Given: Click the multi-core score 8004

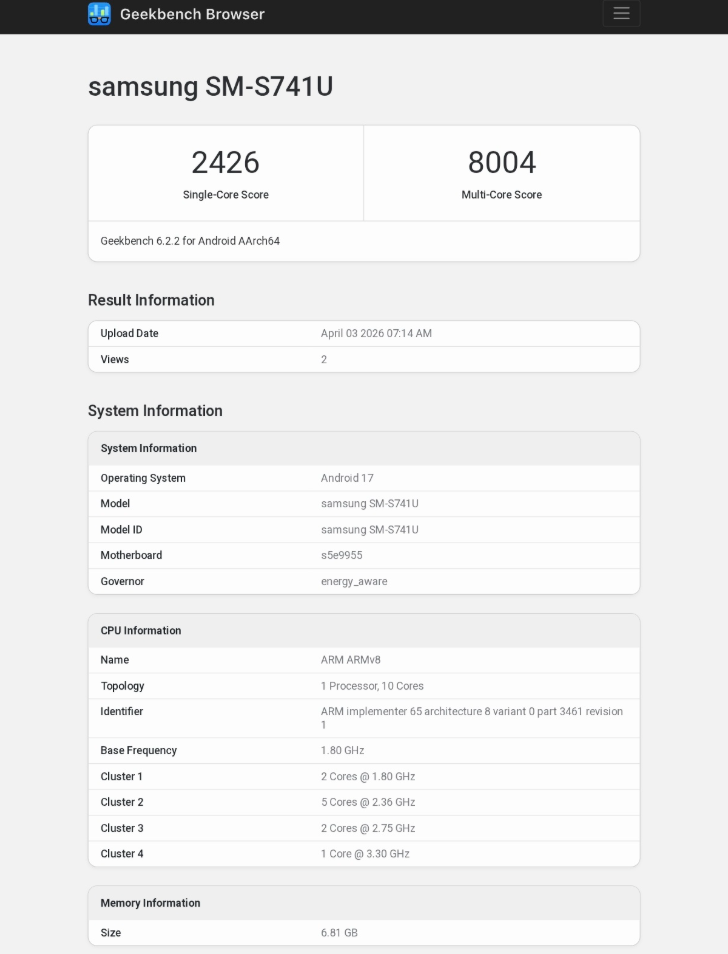Looking at the screenshot, I should (x=501, y=162).
